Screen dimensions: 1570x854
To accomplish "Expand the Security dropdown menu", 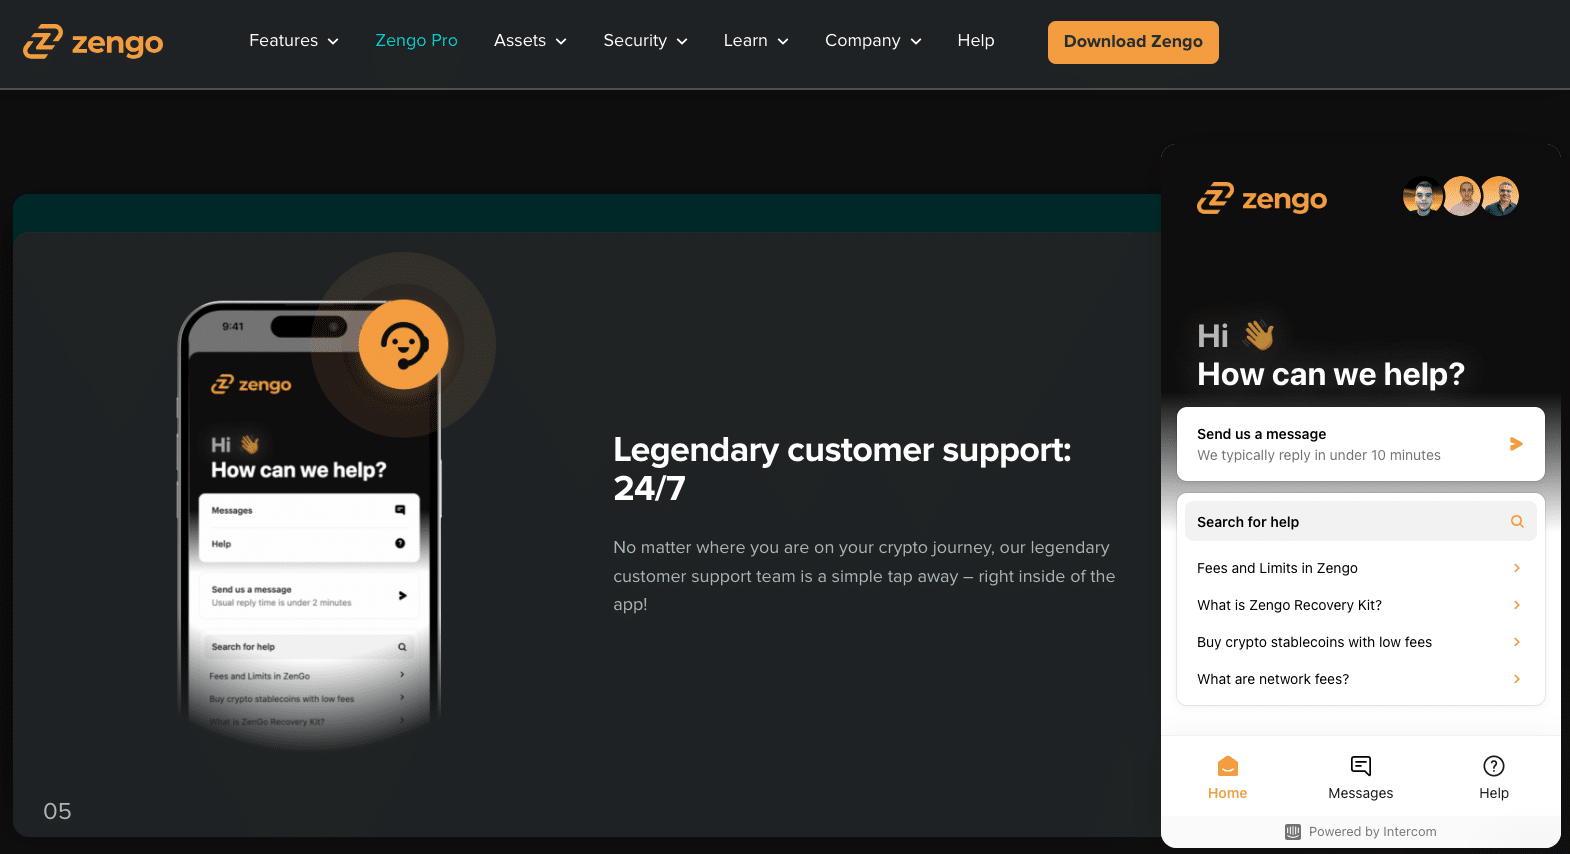I will (x=645, y=41).
